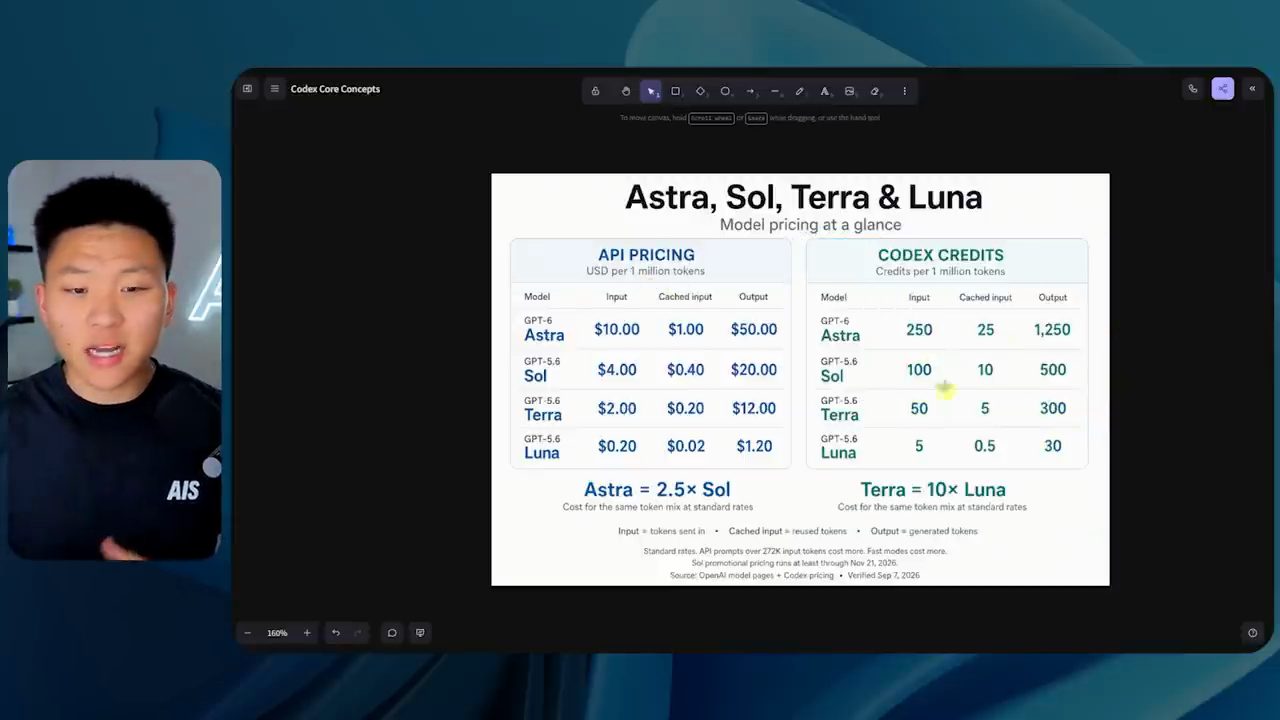Undo the last action

(x=336, y=633)
